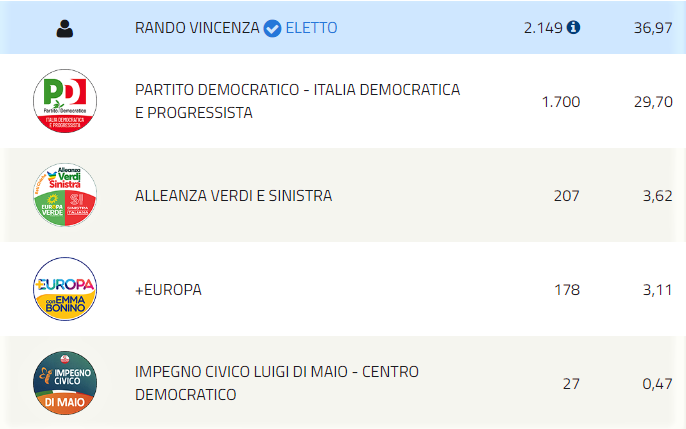Open the info icon next to 2.149

573,28
